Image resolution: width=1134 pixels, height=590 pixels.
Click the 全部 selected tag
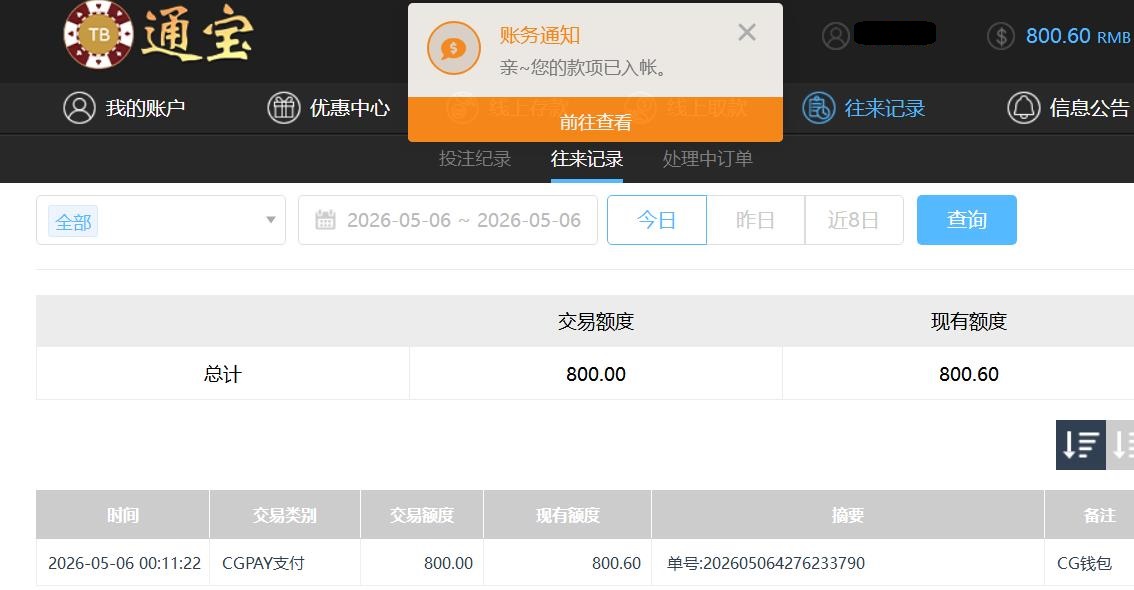click(73, 221)
